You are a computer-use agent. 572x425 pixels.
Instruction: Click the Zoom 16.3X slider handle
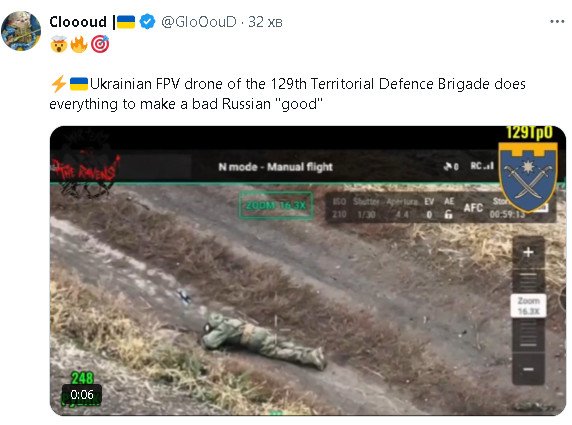(528, 306)
